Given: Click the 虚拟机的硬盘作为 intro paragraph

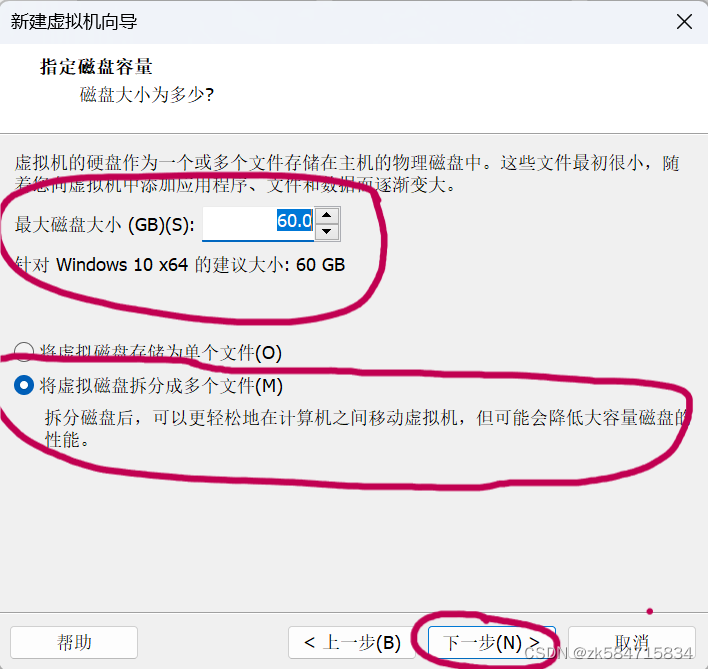Looking at the screenshot, I should [x=347, y=174].
